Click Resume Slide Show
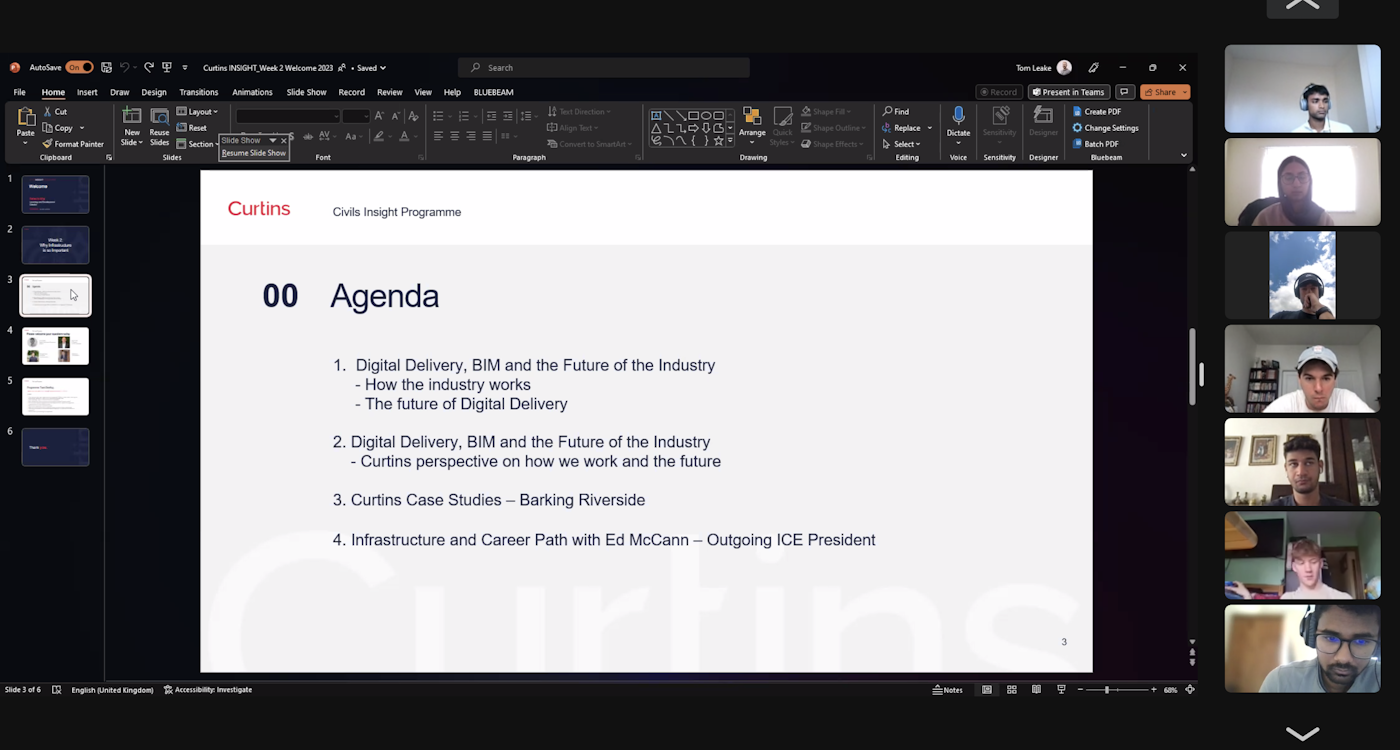Screen dimensions: 1400x750 click(254, 153)
